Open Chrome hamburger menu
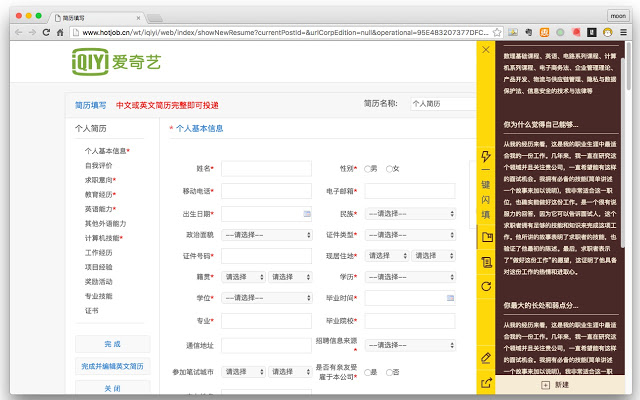 pyautogui.click(x=623, y=32)
